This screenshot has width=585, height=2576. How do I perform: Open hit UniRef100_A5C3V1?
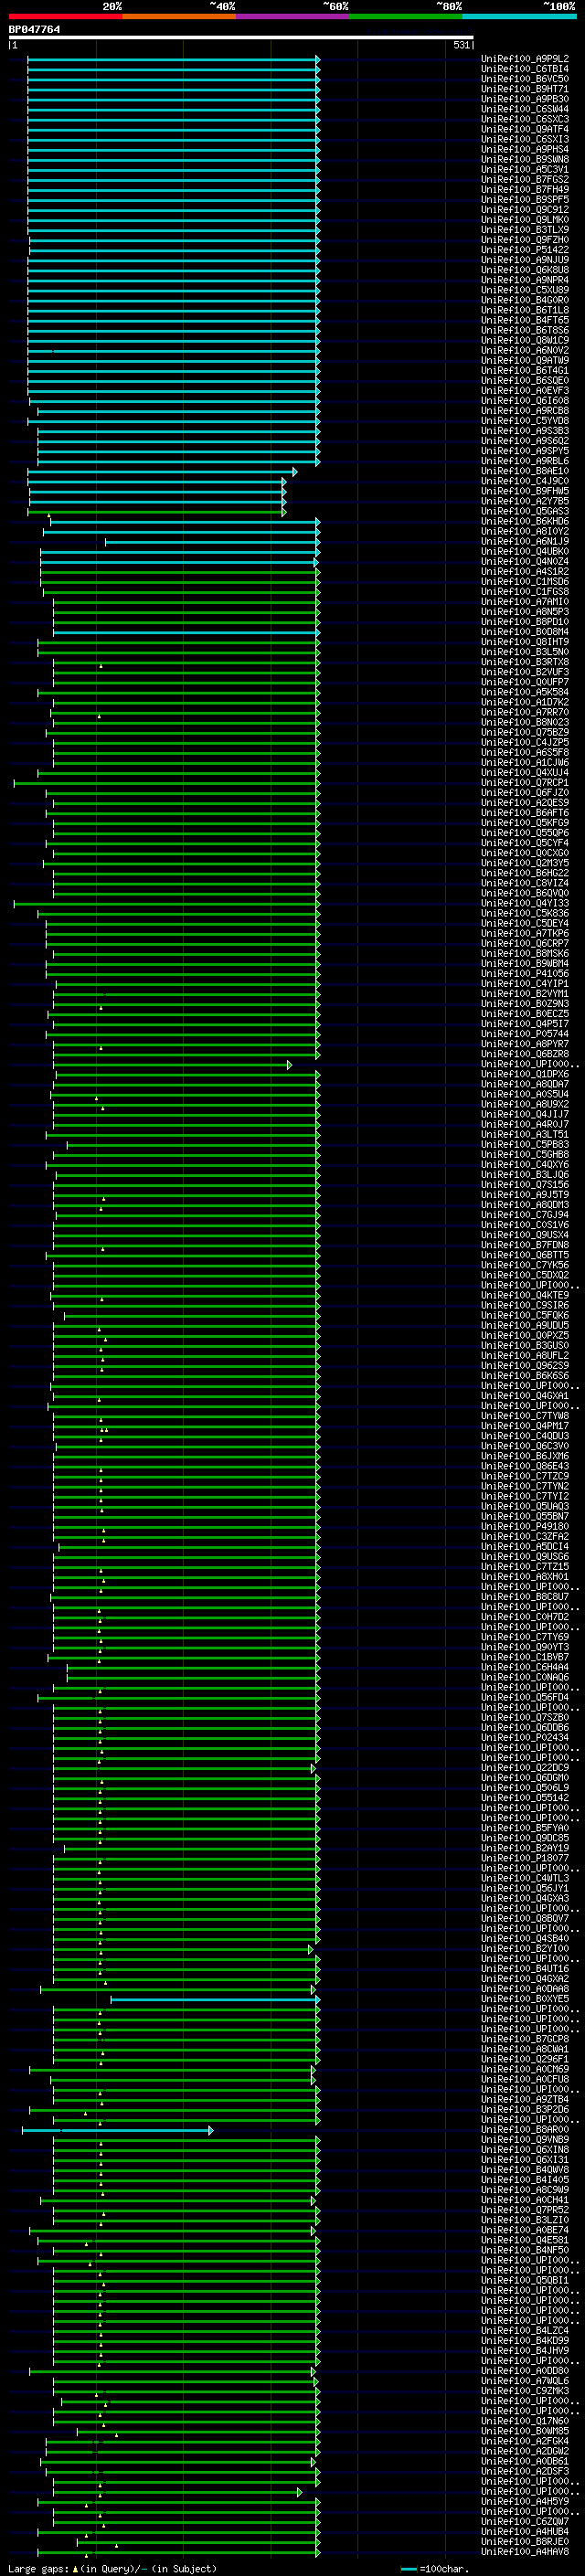[x=525, y=170]
